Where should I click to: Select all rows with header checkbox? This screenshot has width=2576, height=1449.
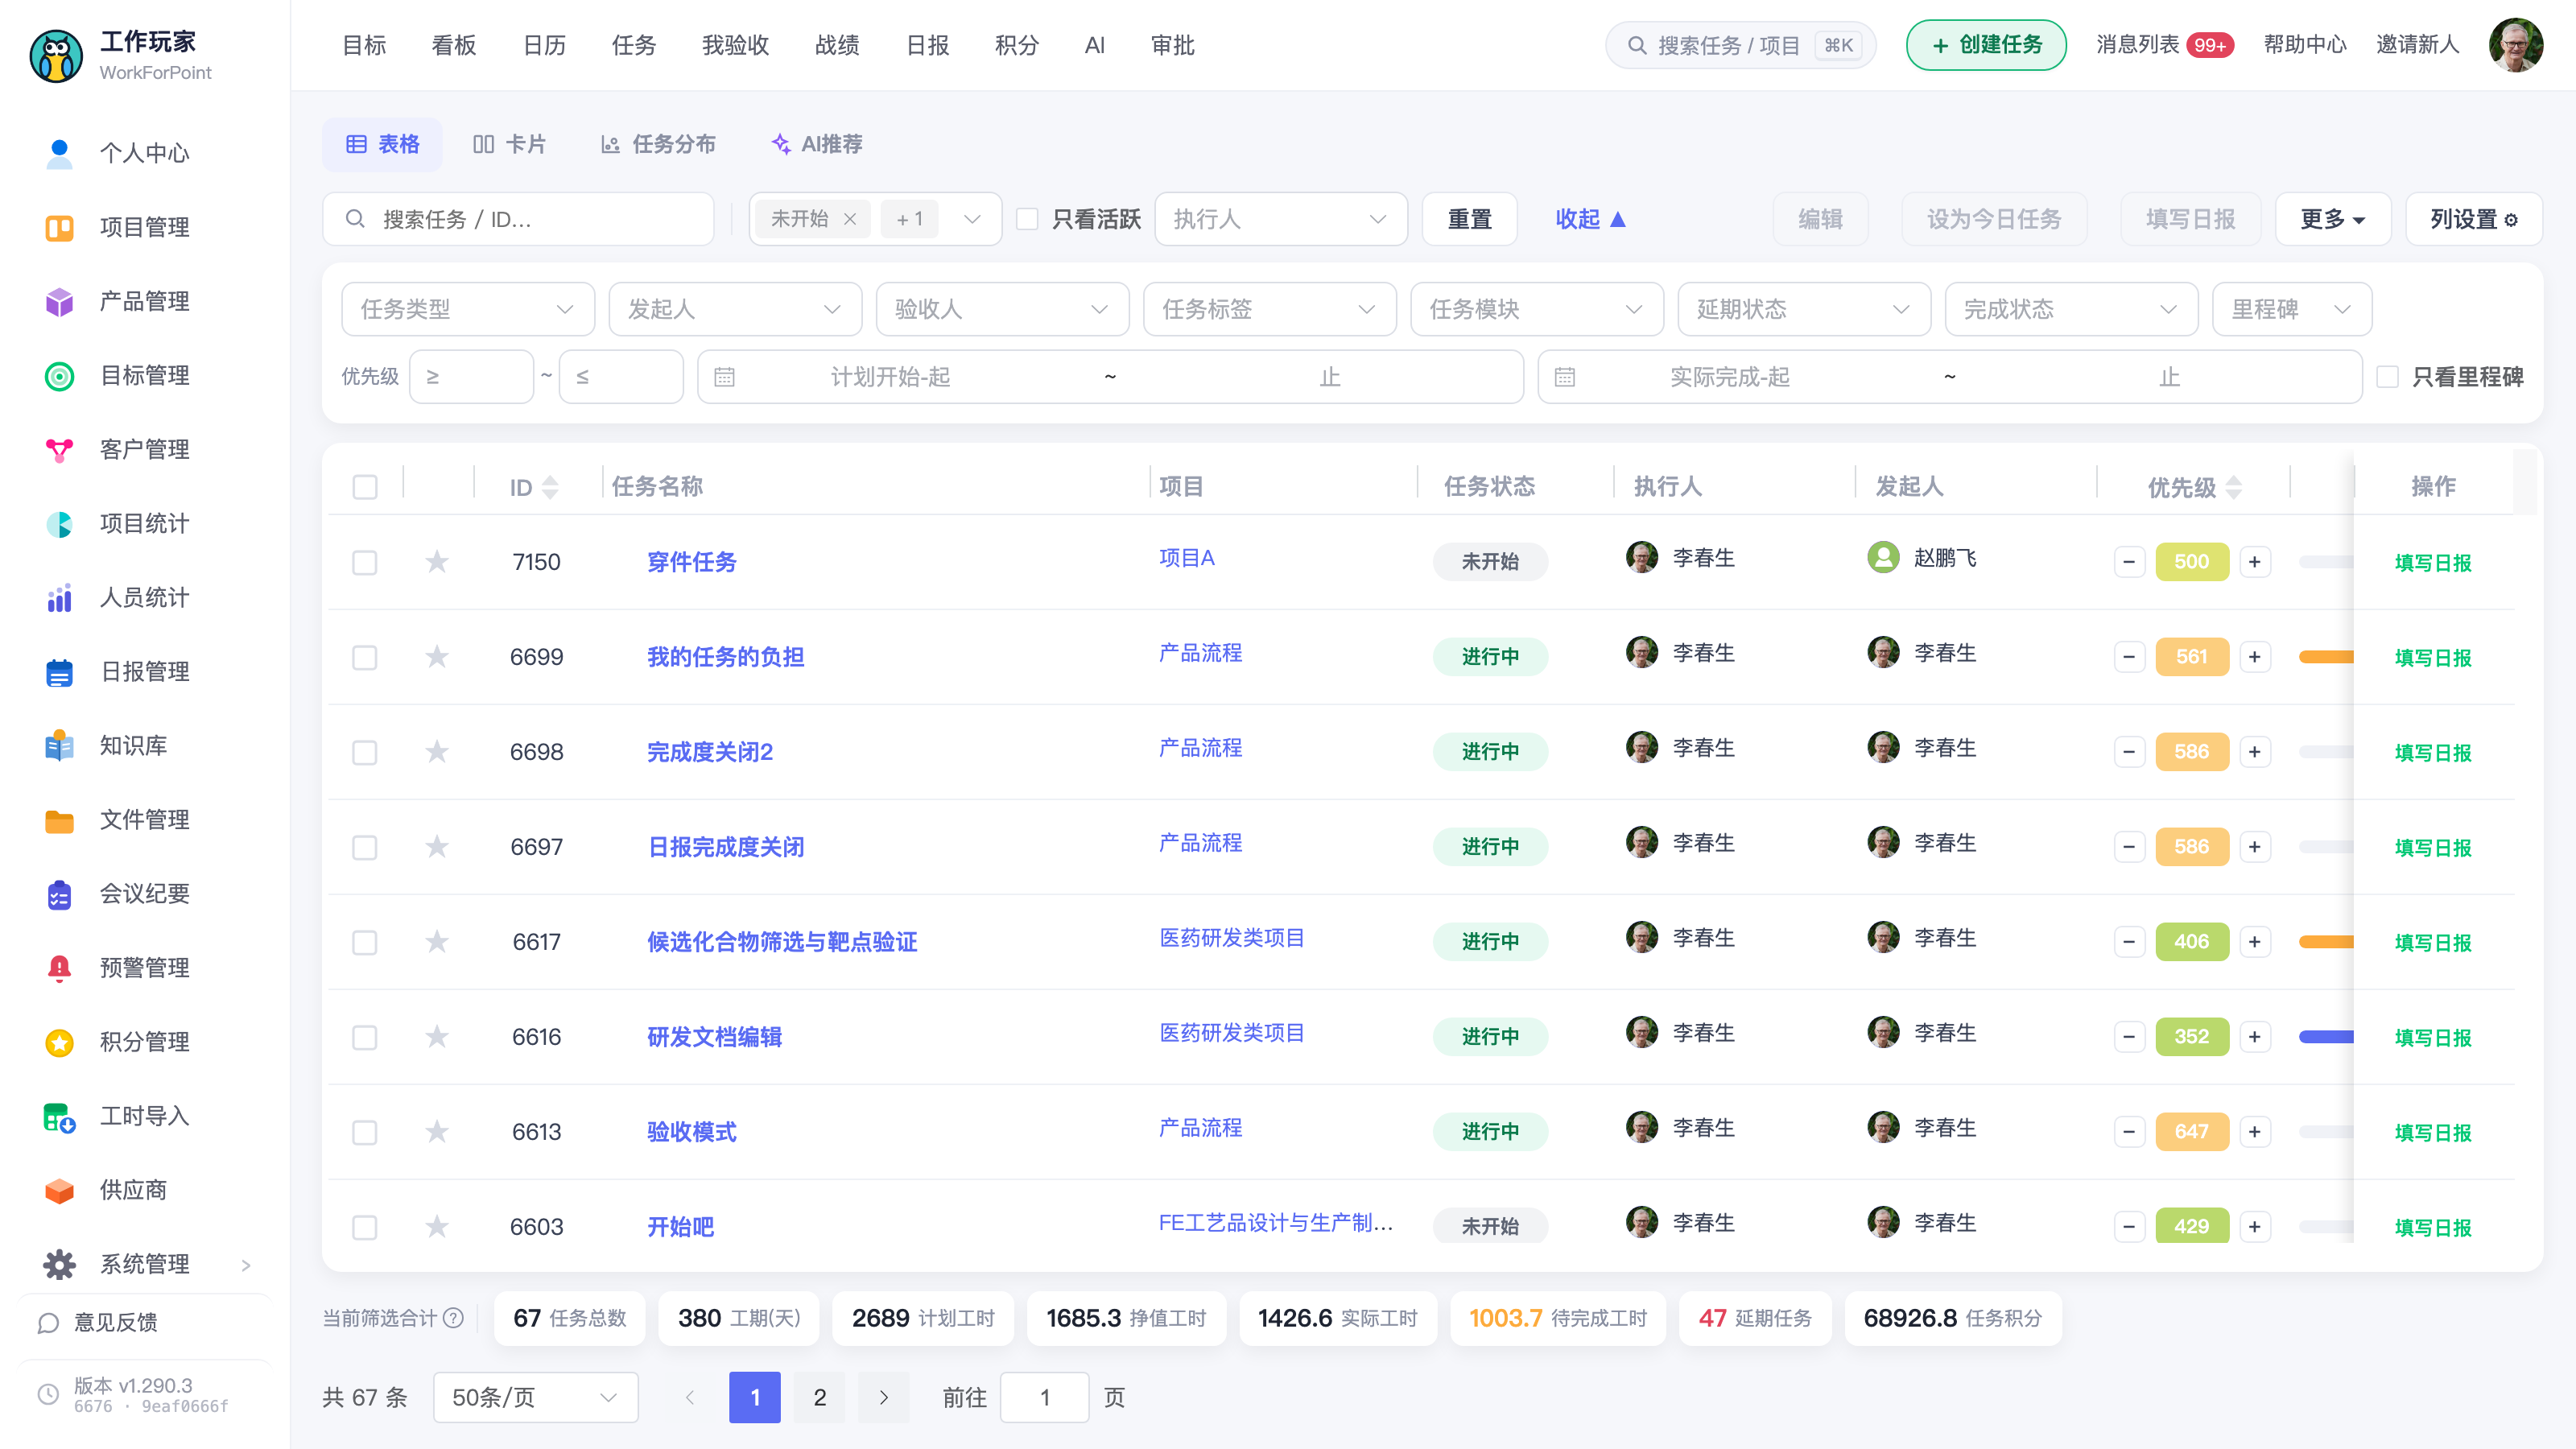coord(365,487)
